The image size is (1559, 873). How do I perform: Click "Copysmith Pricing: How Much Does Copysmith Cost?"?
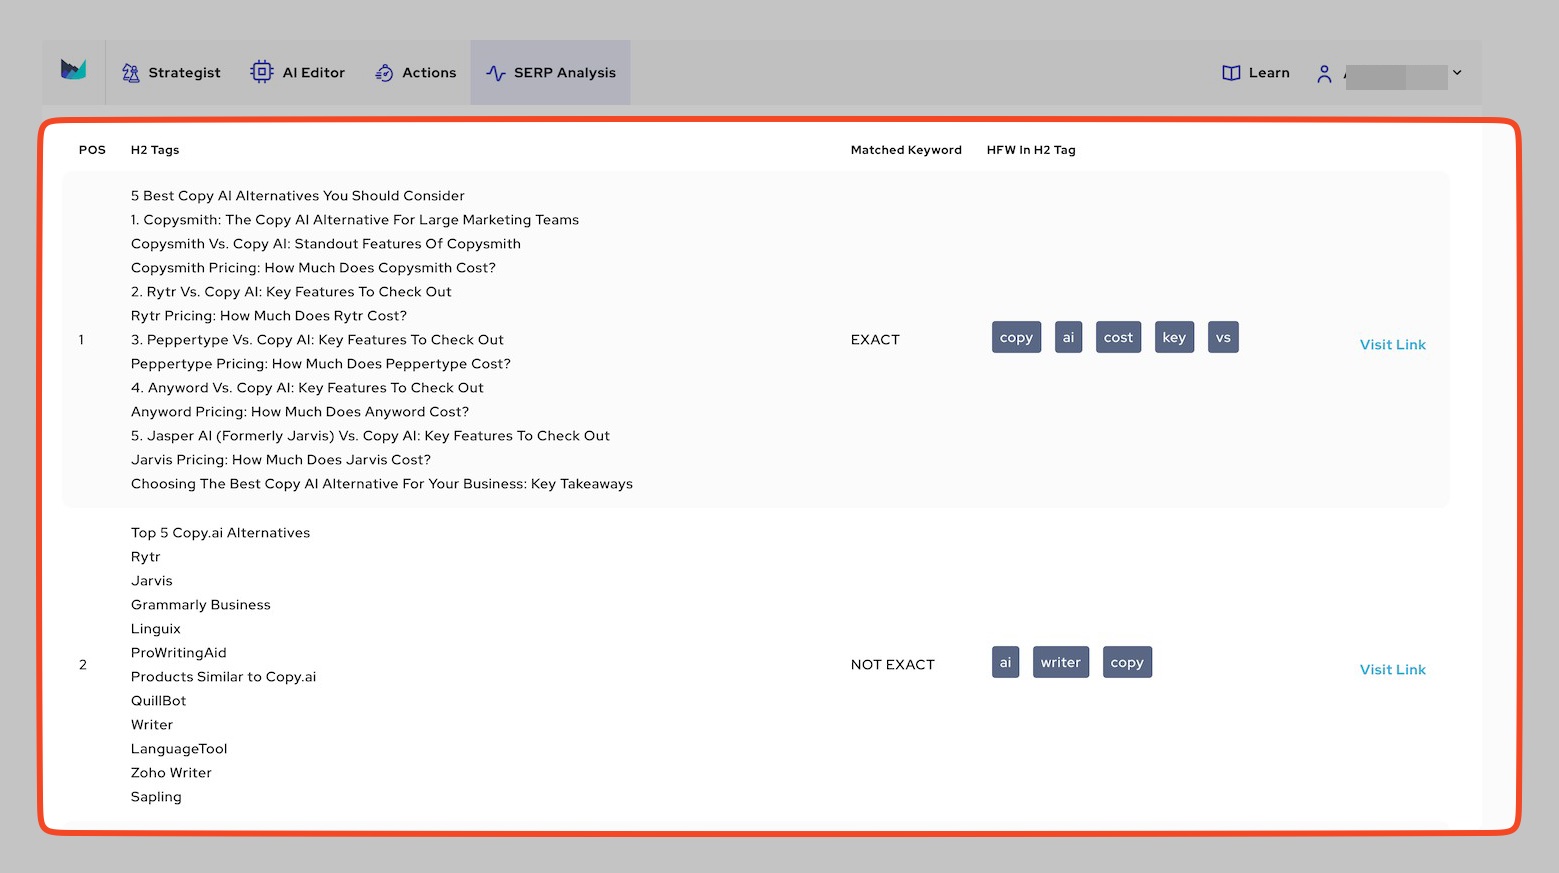point(313,268)
